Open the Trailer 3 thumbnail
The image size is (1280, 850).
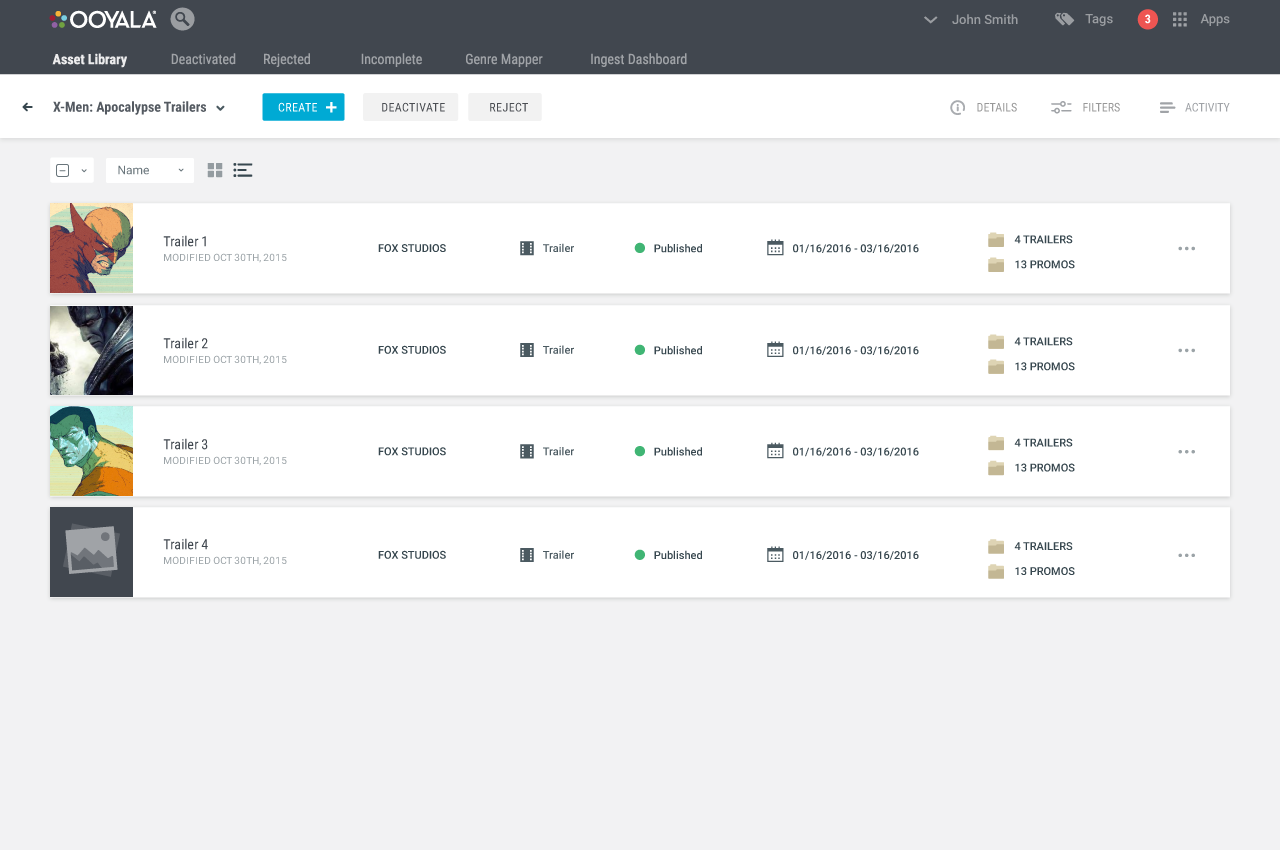[x=91, y=451]
